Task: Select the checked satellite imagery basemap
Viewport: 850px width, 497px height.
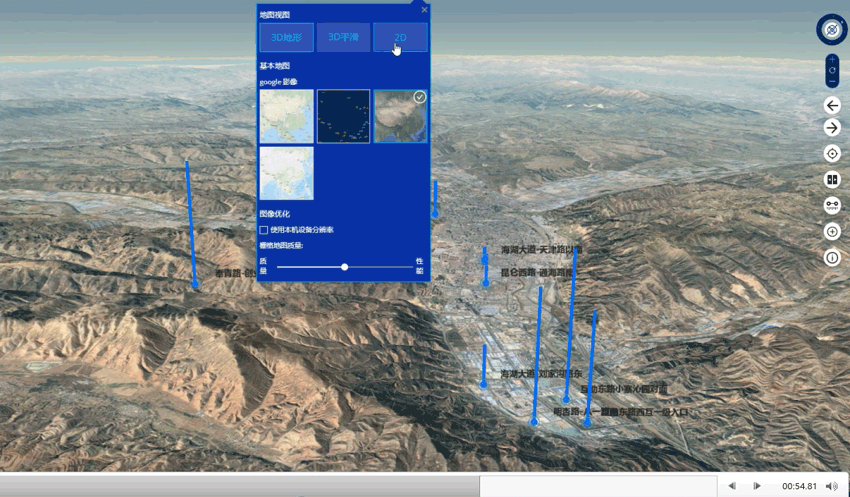Action: 400,116
